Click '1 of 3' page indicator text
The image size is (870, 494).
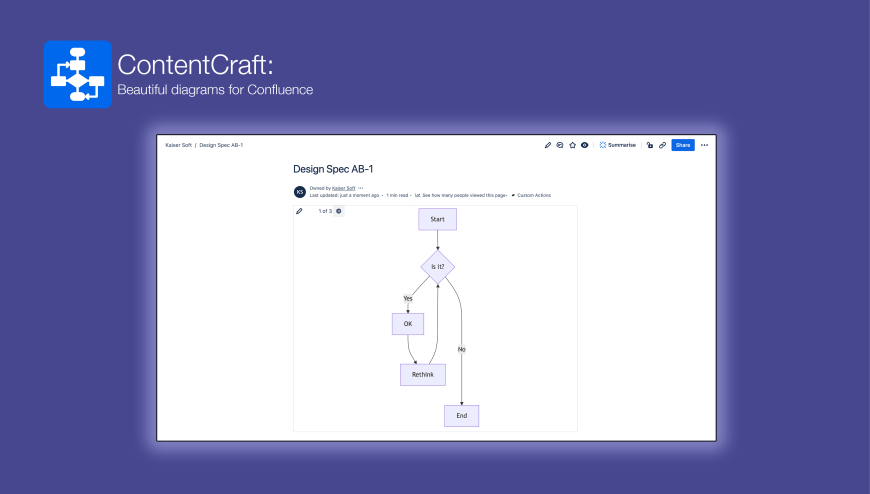[x=325, y=211]
